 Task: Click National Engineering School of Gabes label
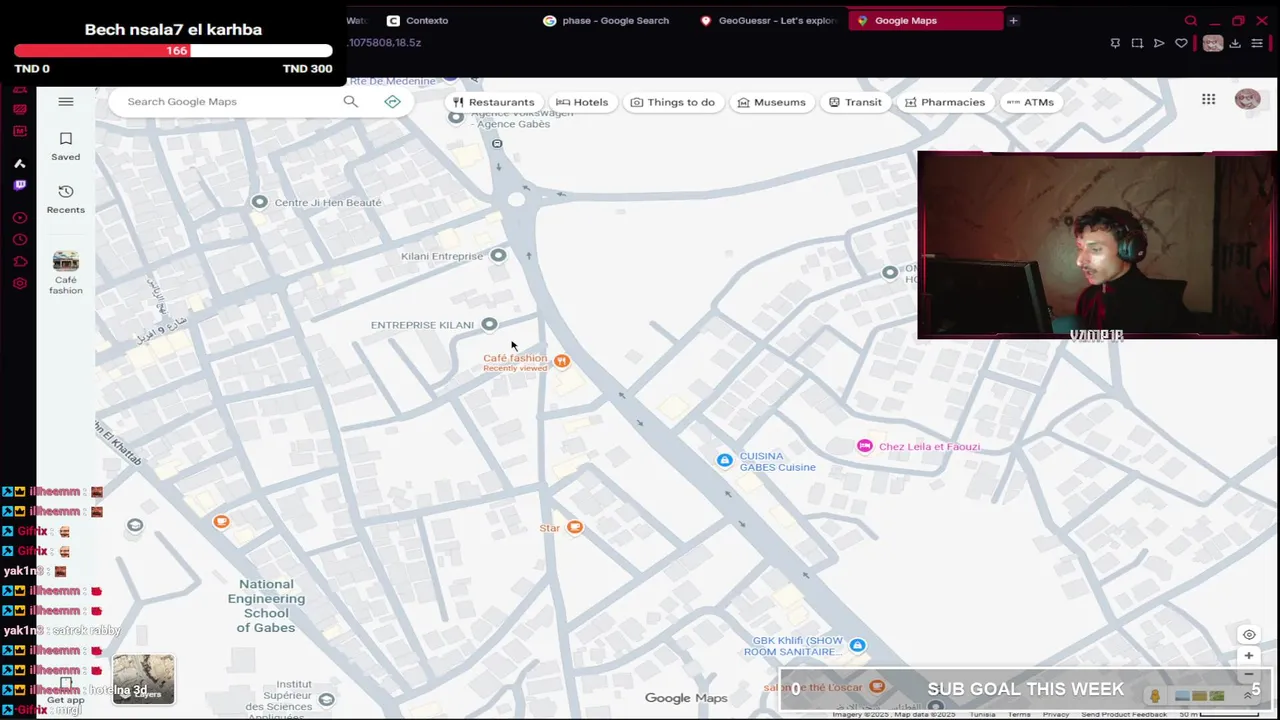(x=266, y=606)
